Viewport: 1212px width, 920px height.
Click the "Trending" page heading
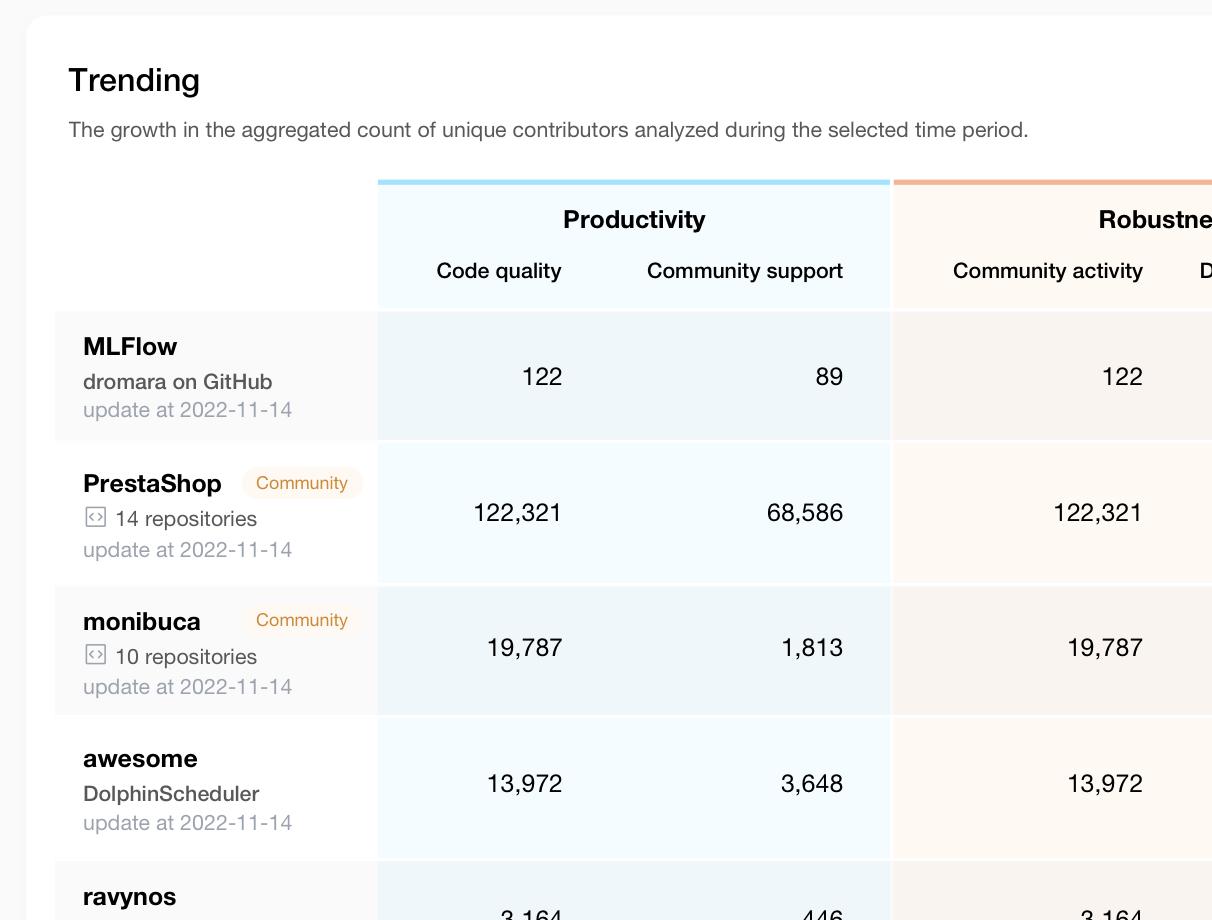134,81
